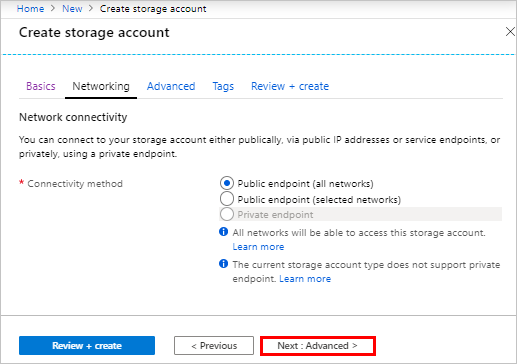Open the Tags tab

tap(223, 86)
